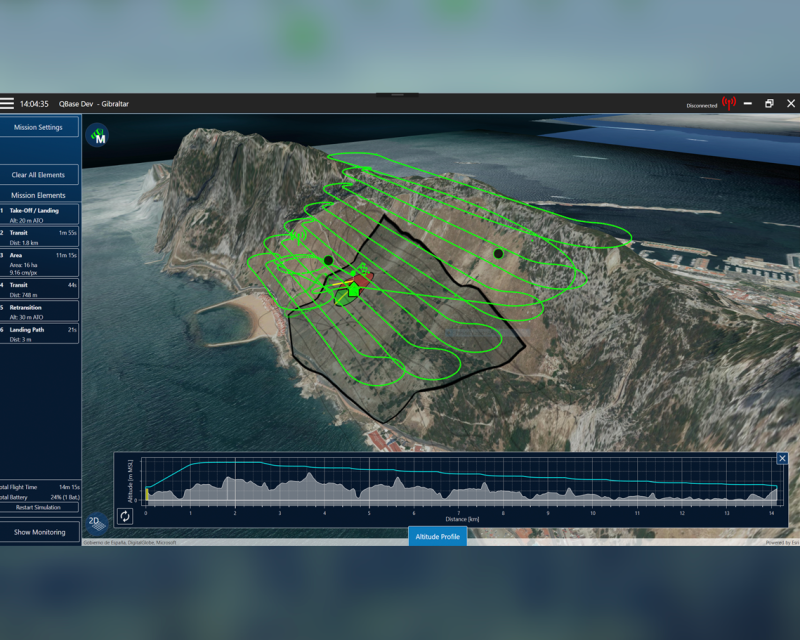
Task: Click the red disconnected antenna icon
Action: [728, 103]
